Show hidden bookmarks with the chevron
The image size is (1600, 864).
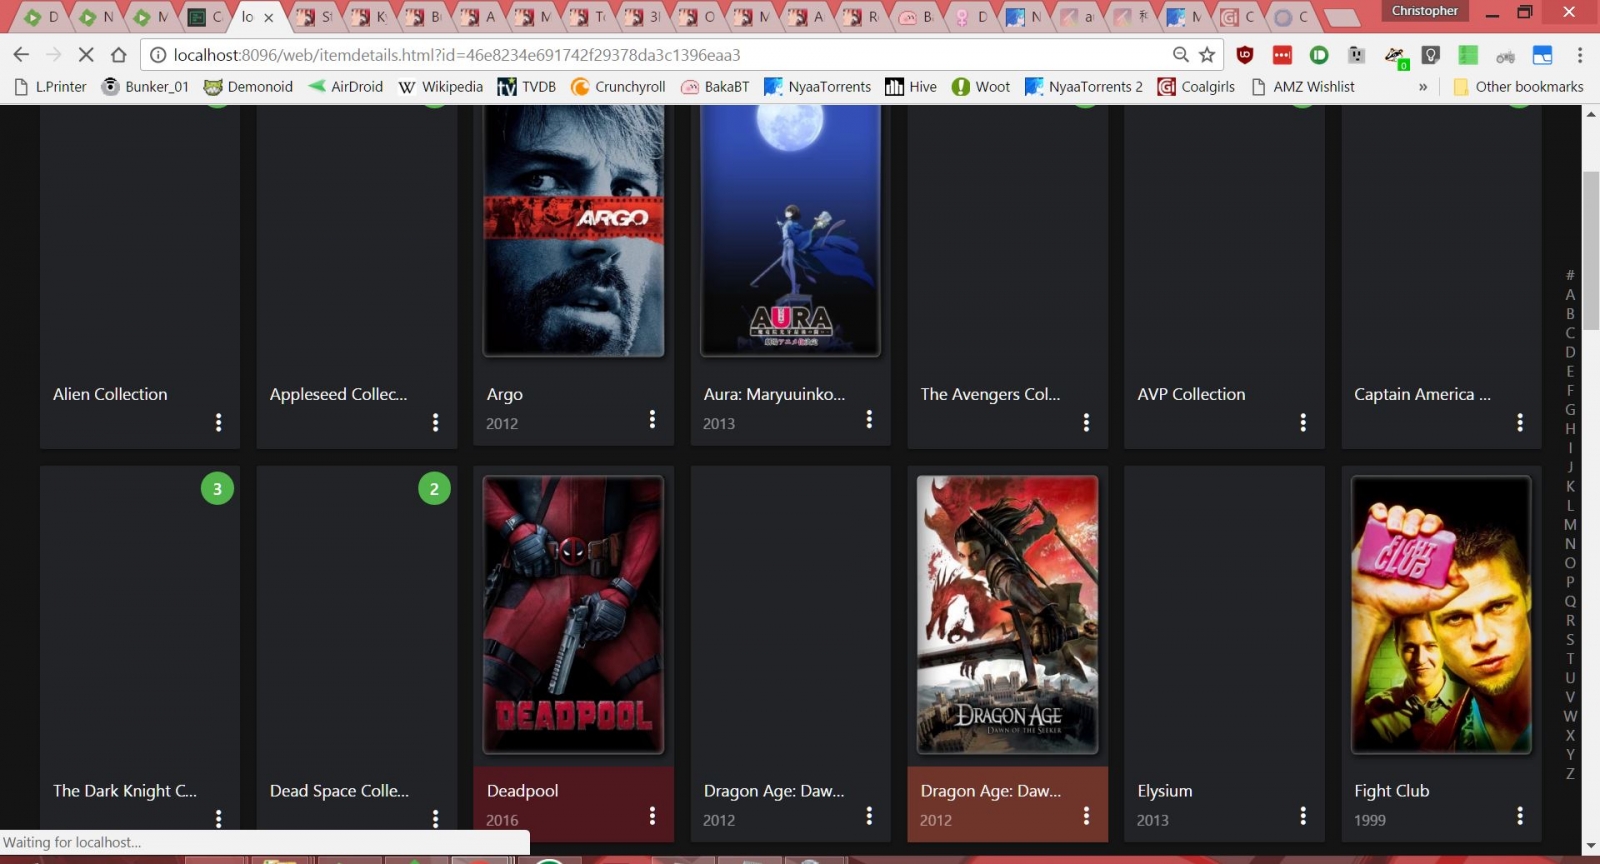tap(1423, 87)
